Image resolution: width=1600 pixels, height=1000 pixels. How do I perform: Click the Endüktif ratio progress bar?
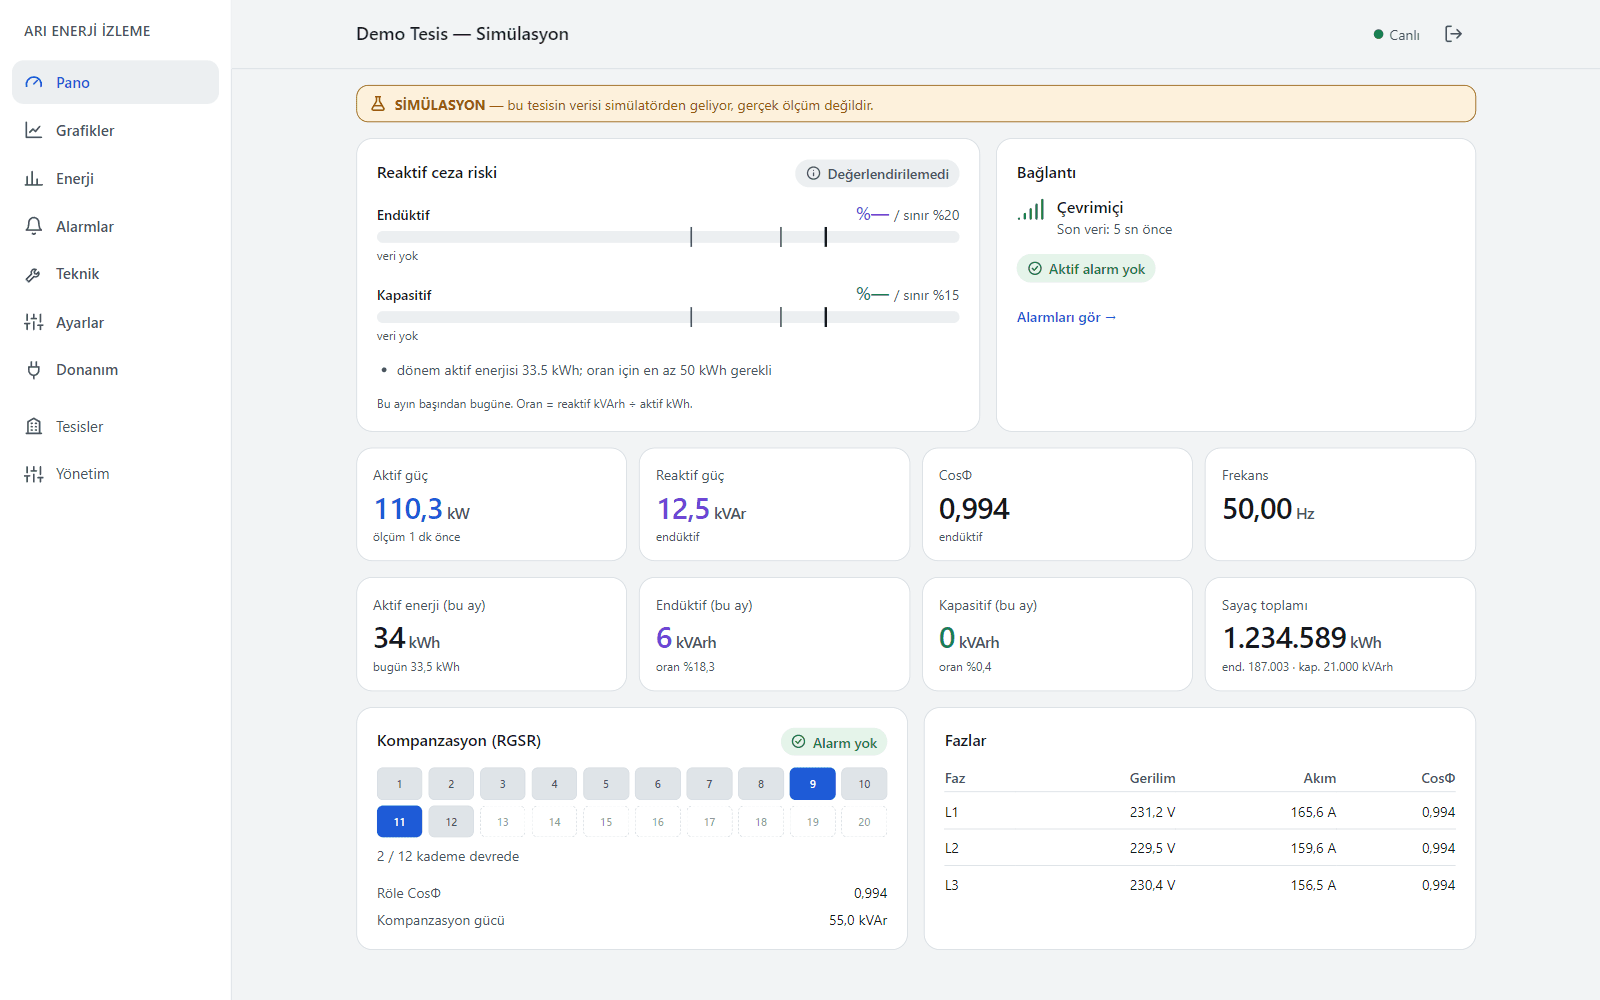pos(668,237)
